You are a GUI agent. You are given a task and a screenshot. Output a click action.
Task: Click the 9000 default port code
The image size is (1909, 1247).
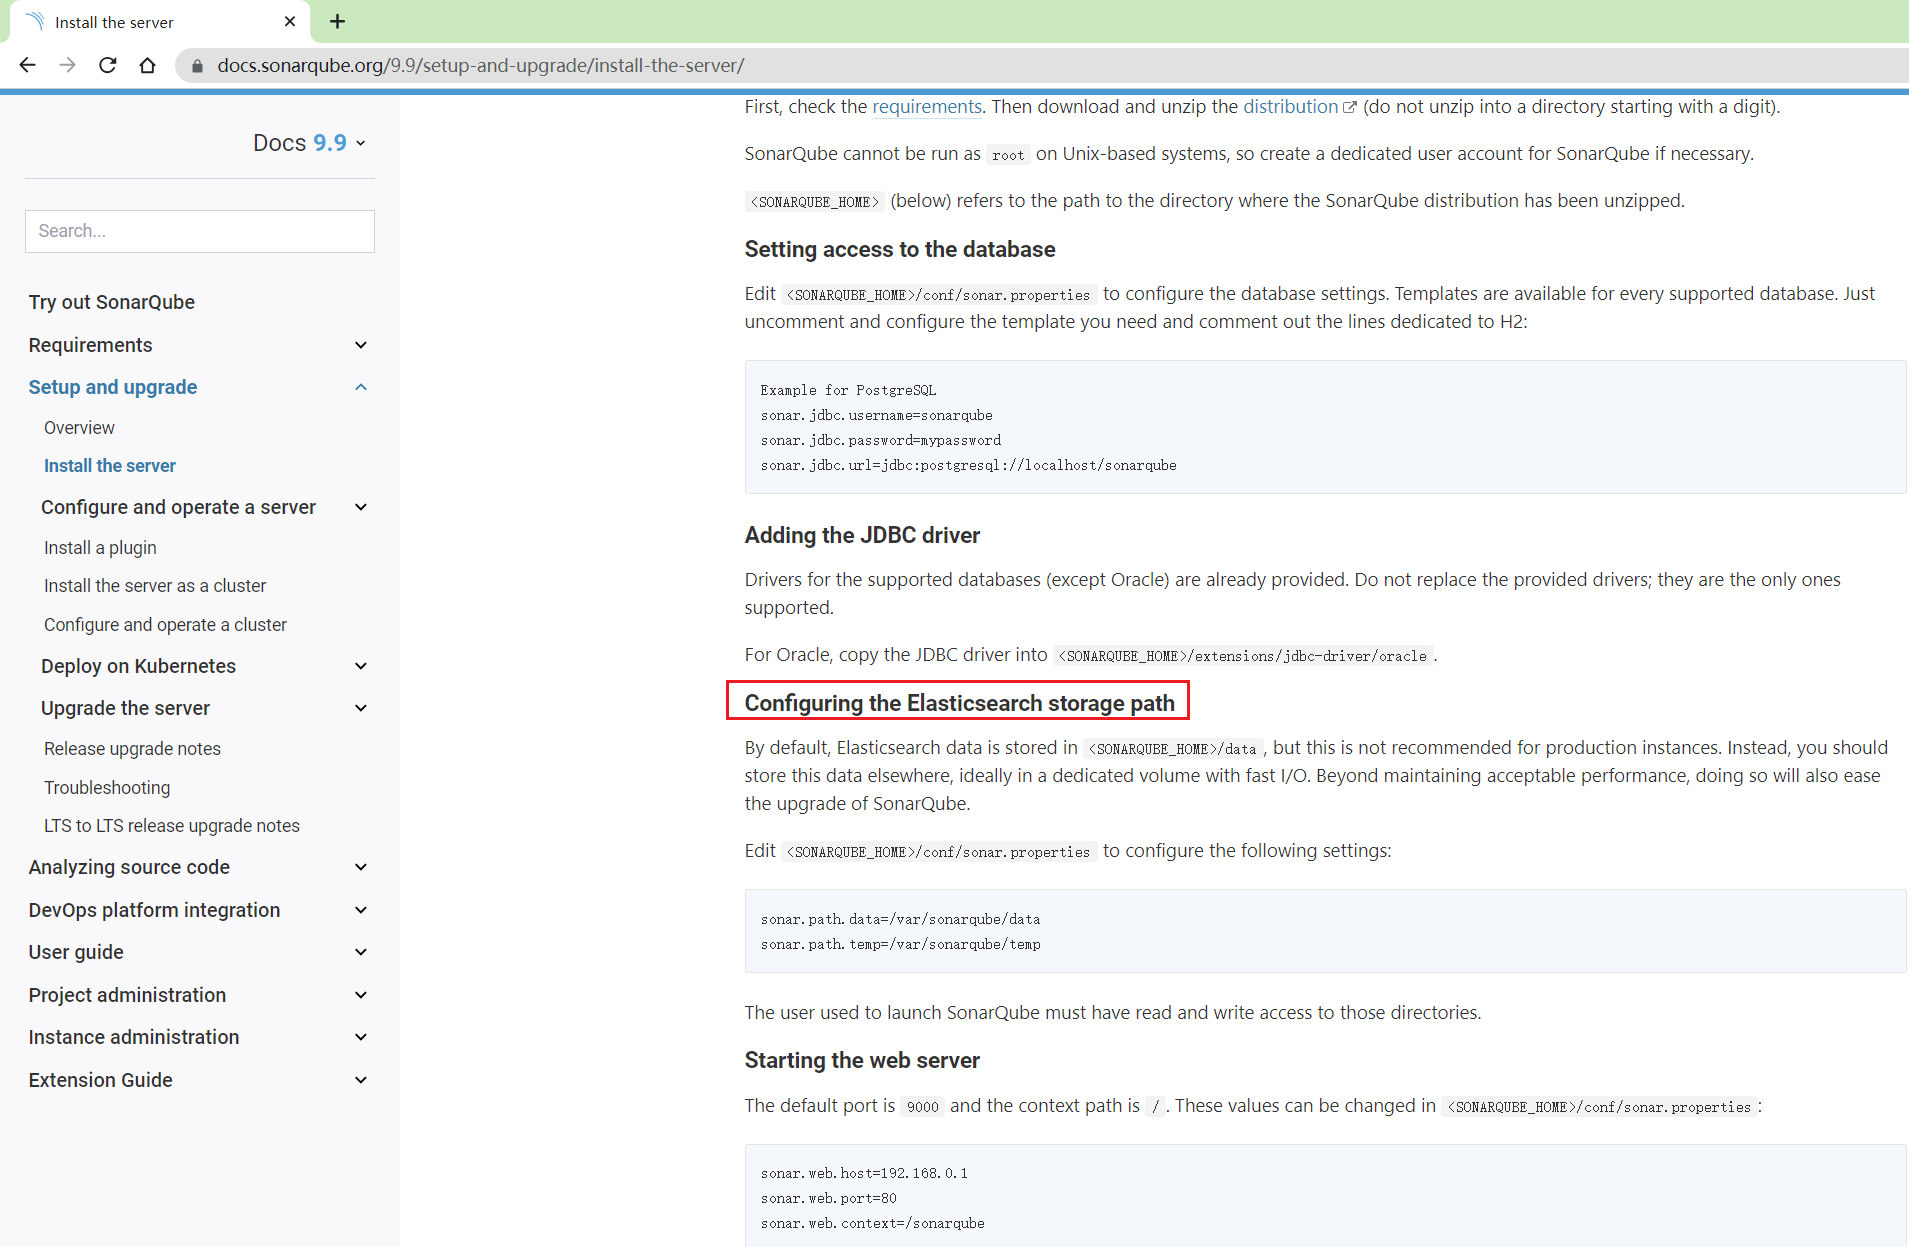pyautogui.click(x=923, y=1107)
